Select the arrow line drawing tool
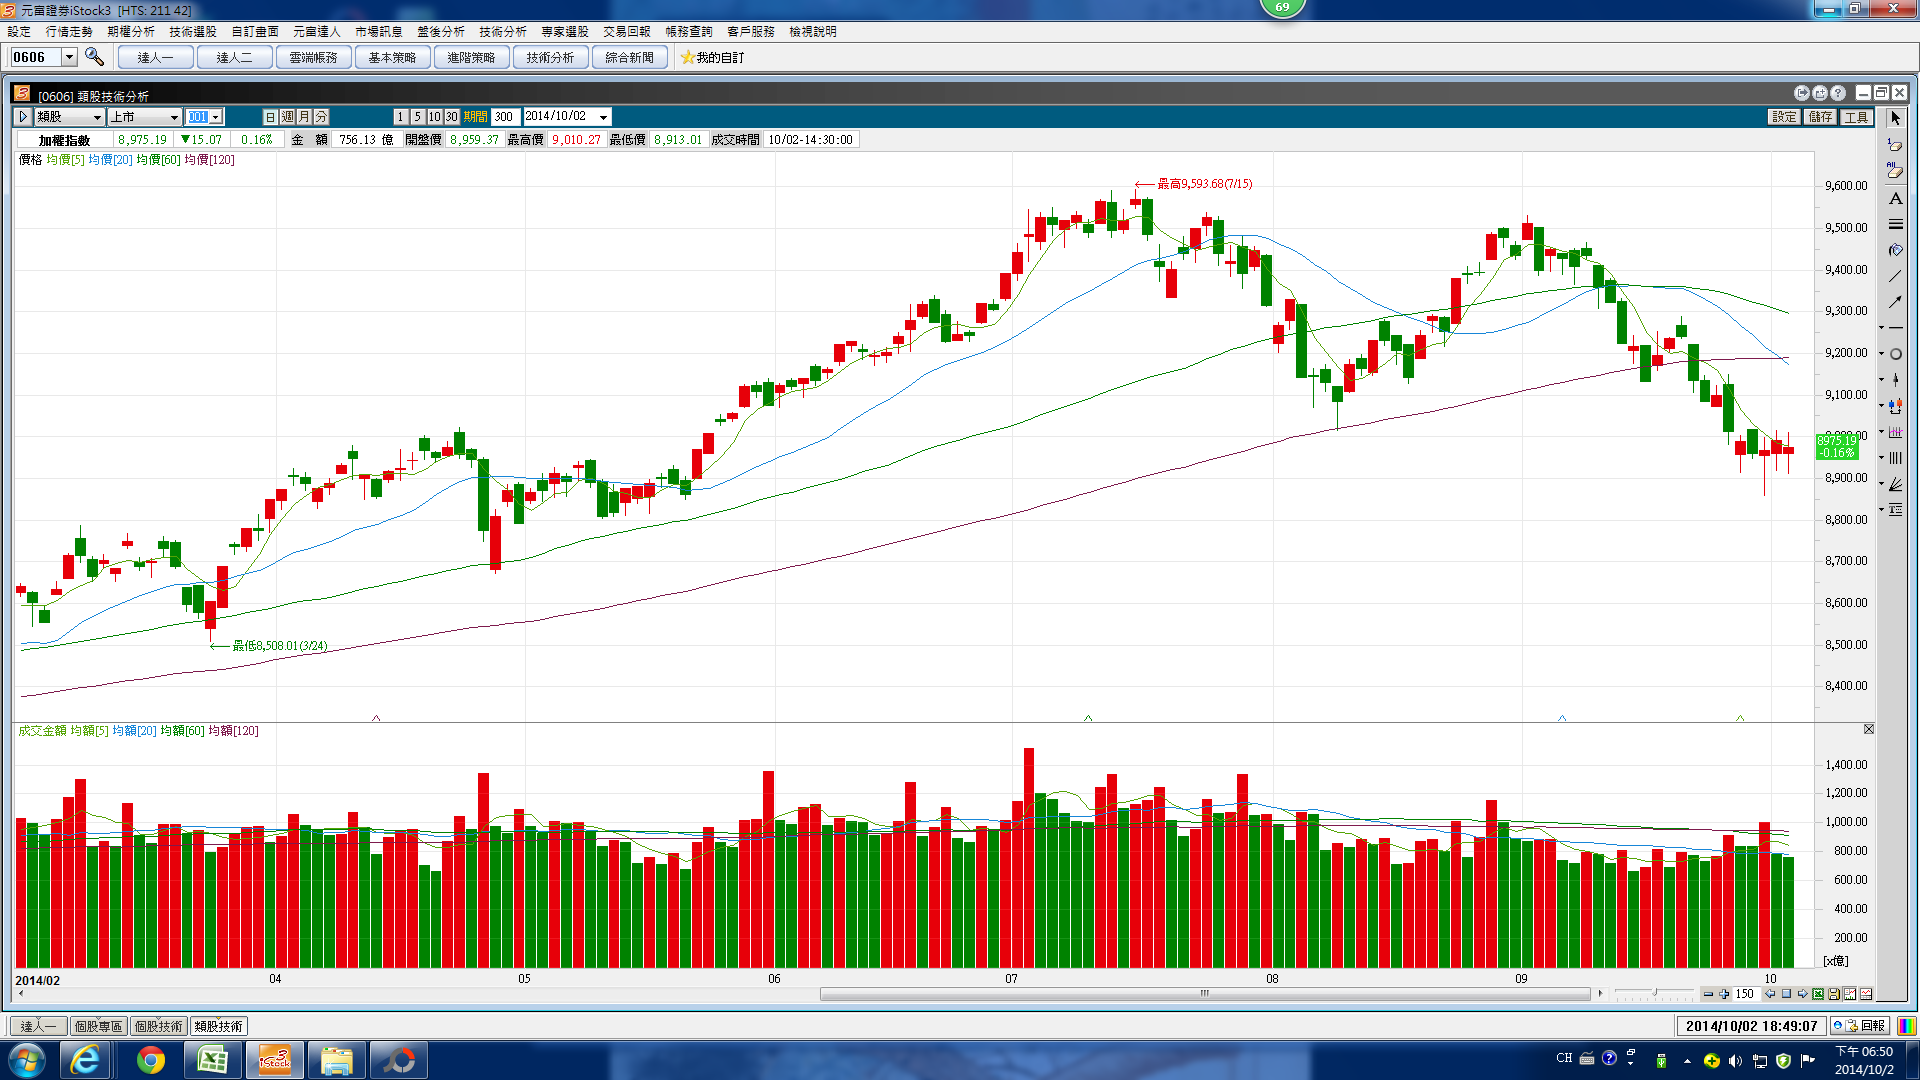The width and height of the screenshot is (1920, 1080). pos(1895,302)
